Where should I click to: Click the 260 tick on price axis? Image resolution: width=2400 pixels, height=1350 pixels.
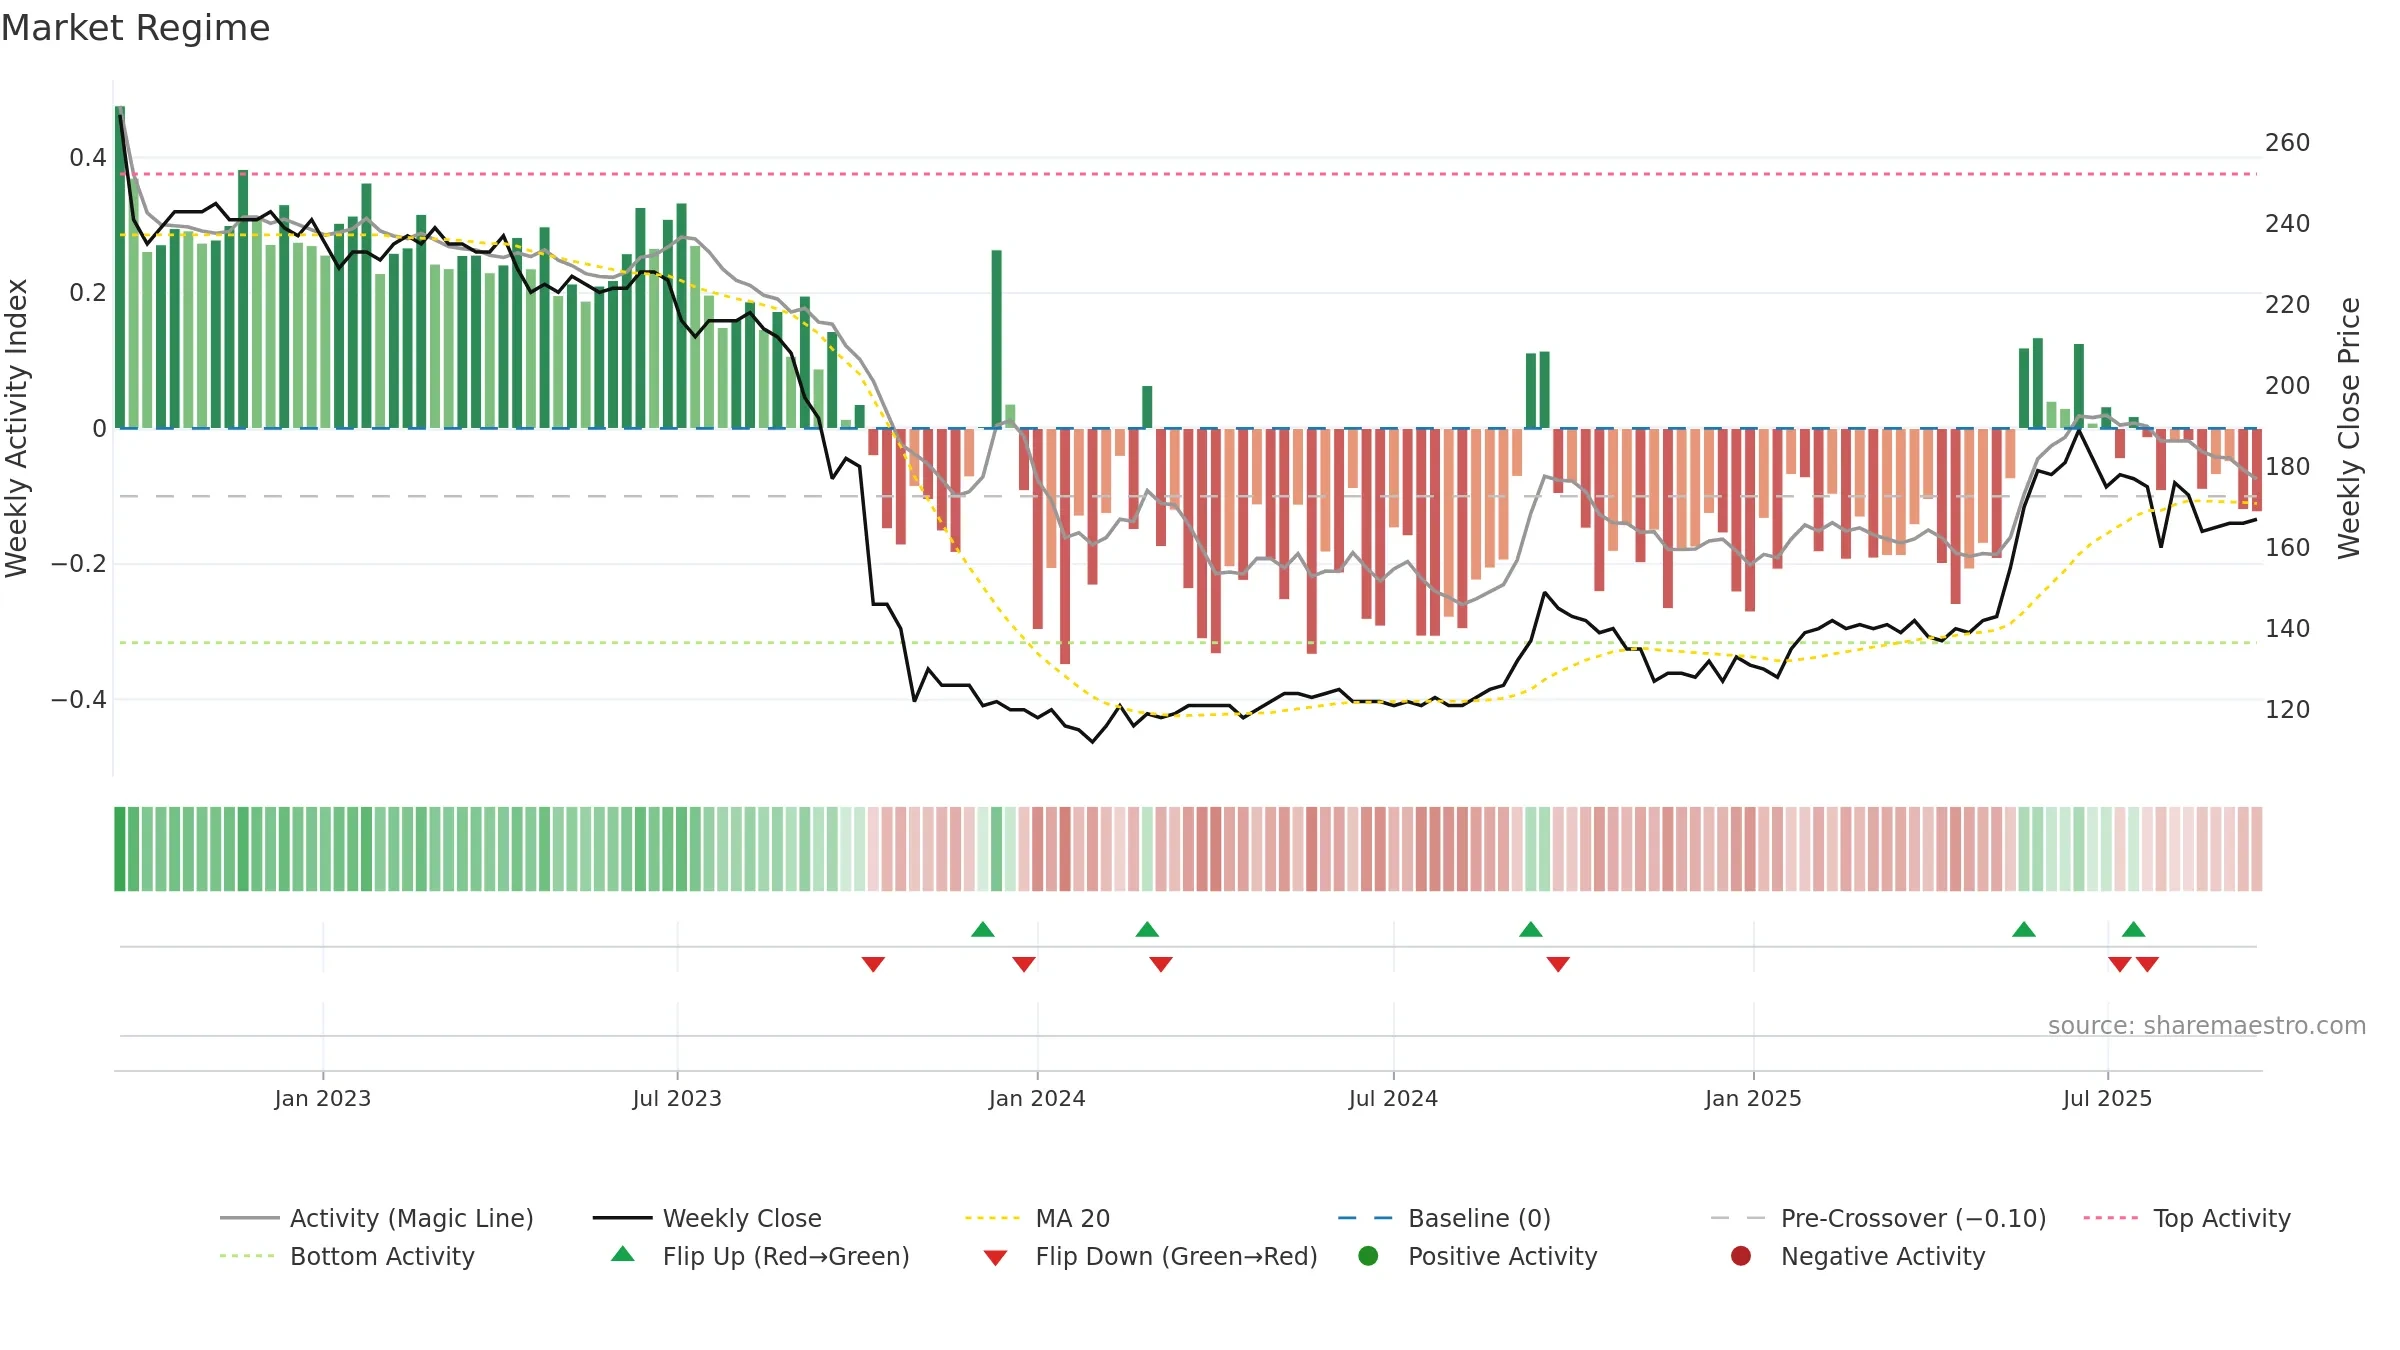pyautogui.click(x=2288, y=142)
